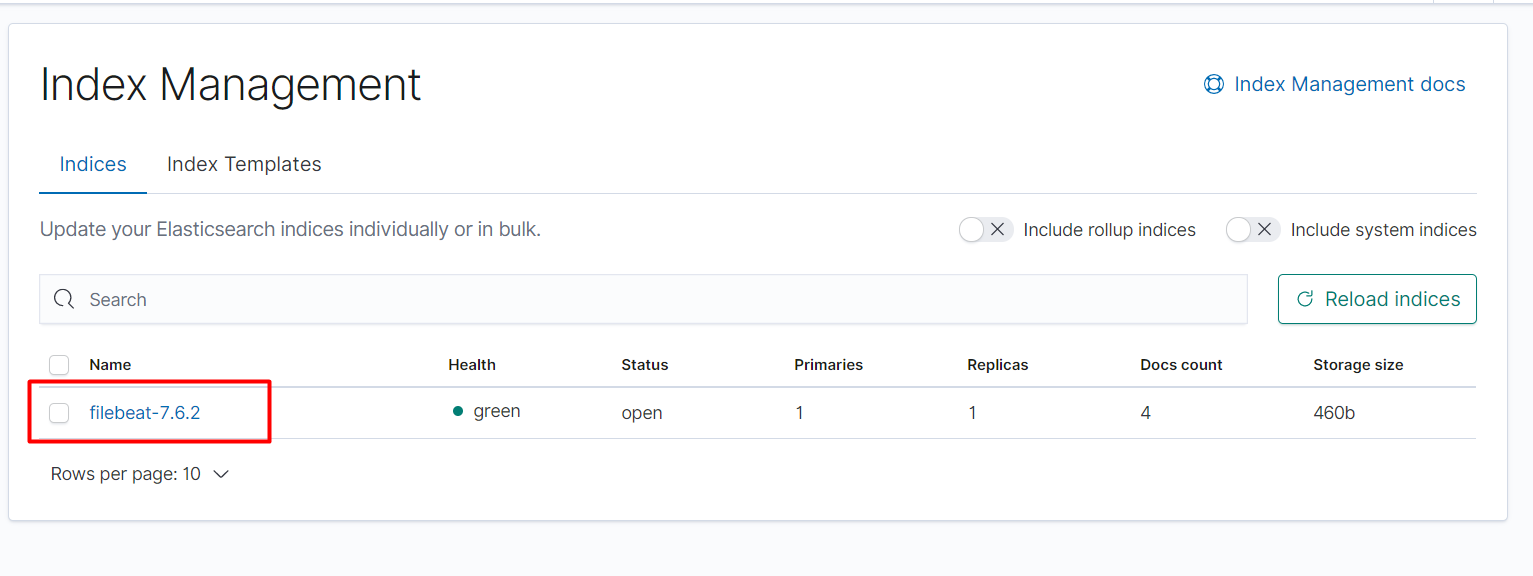Check the select-all indices header checkbox

click(x=59, y=365)
